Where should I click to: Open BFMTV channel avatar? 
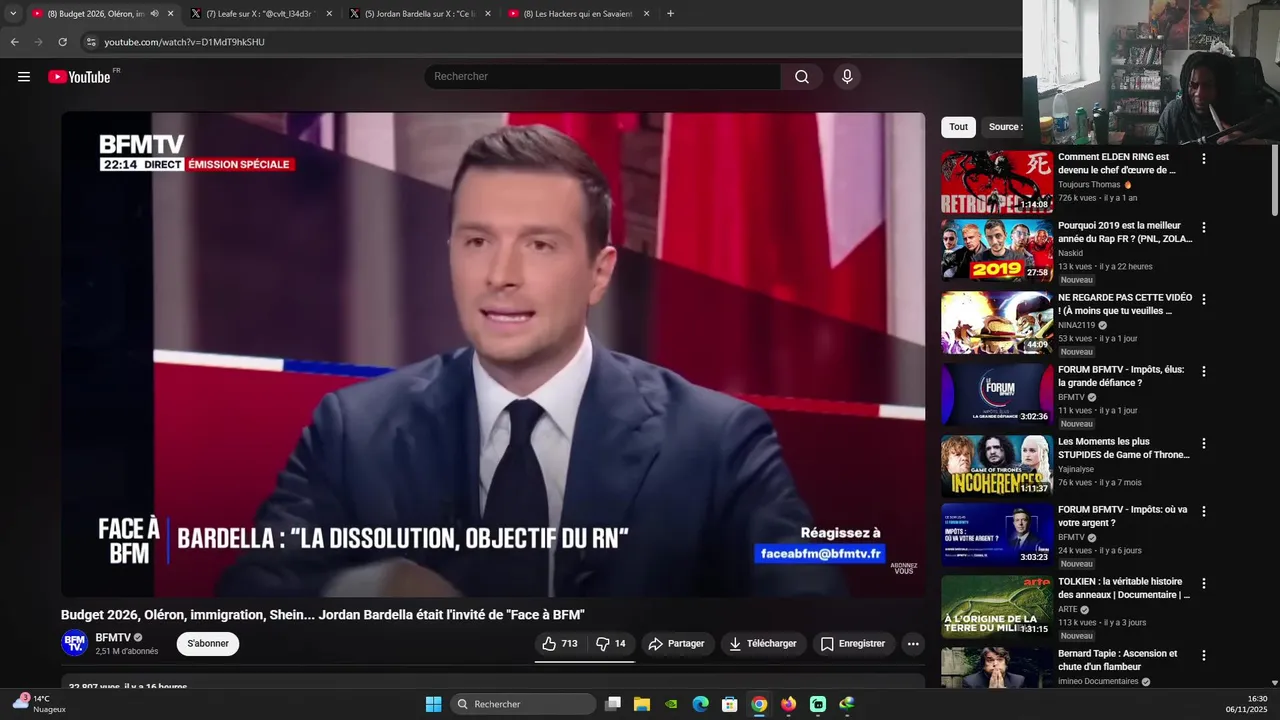tap(74, 643)
